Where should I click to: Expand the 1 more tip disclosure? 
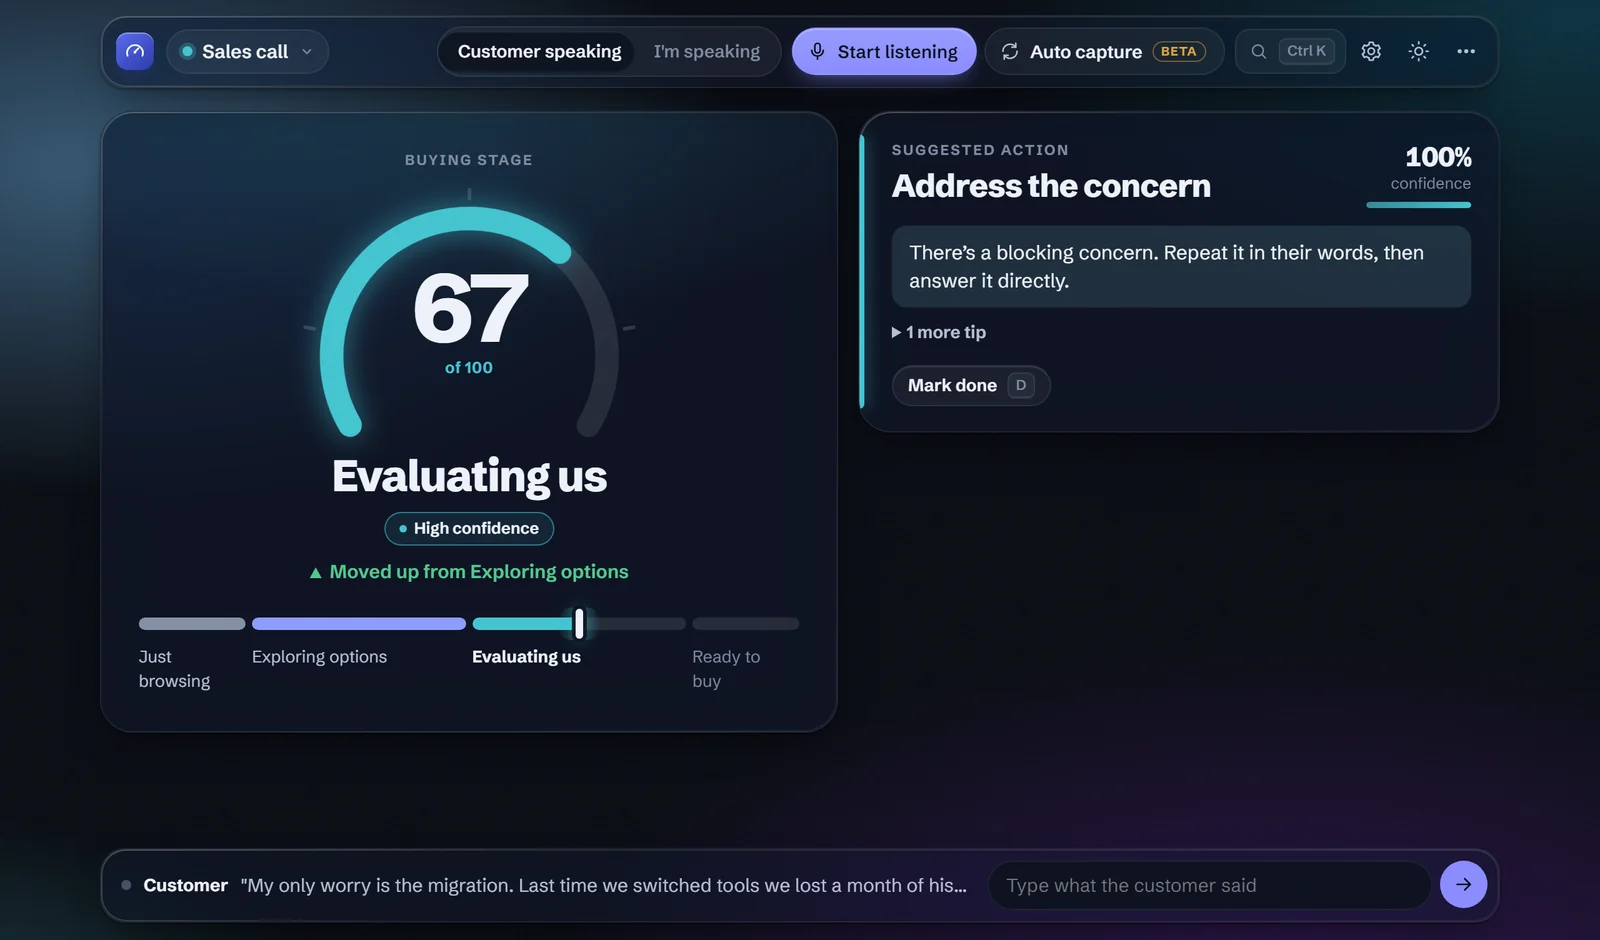coord(938,332)
